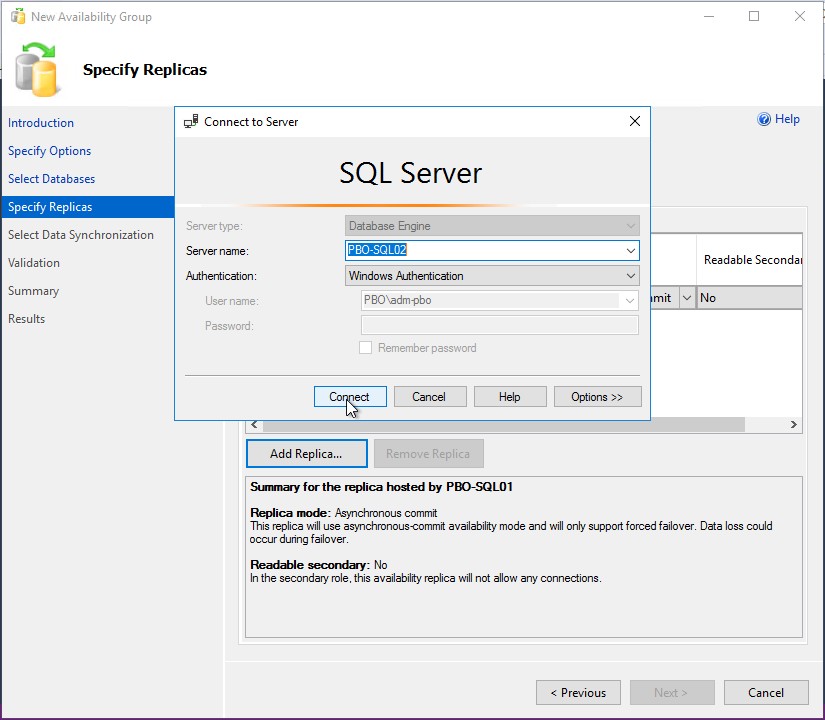This screenshot has width=825, height=720.
Task: Open the Server name dropdown
Action: point(630,251)
